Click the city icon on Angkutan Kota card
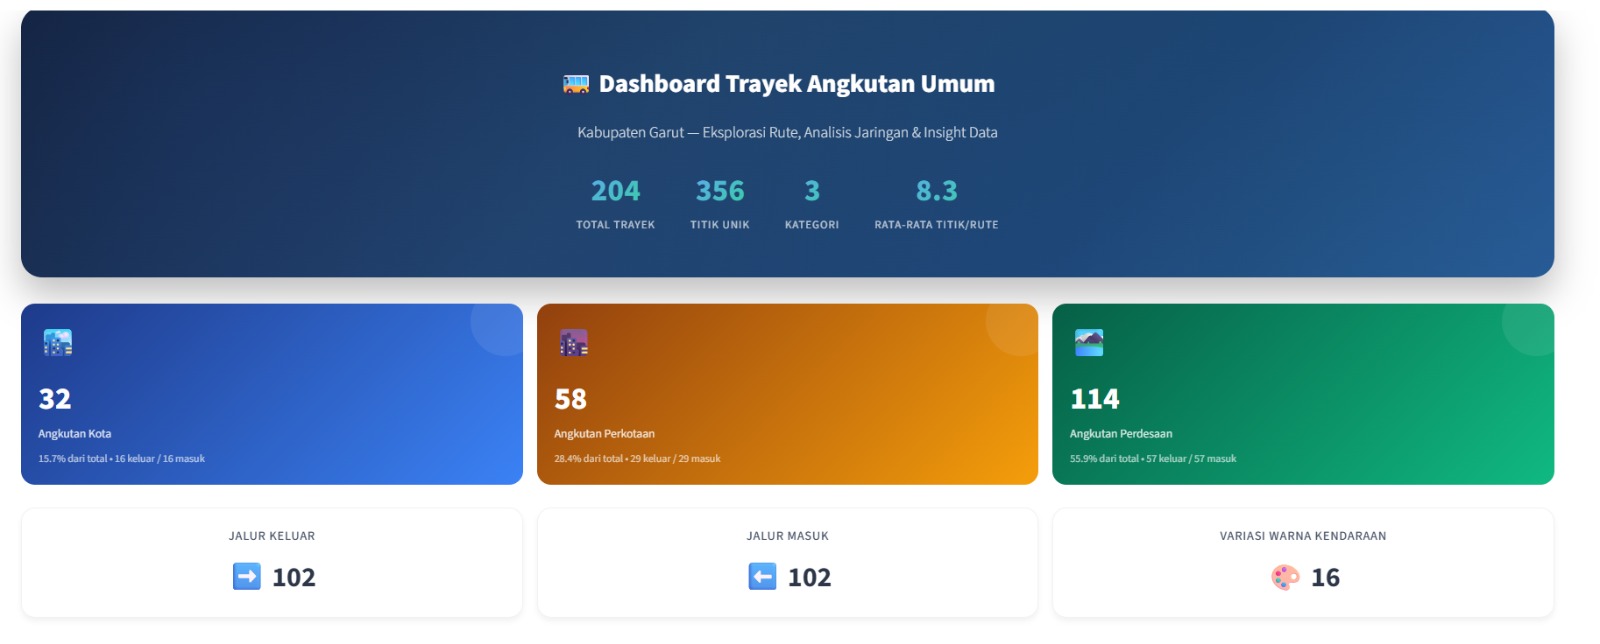Image resolution: width=1600 pixels, height=644 pixels. click(x=58, y=343)
